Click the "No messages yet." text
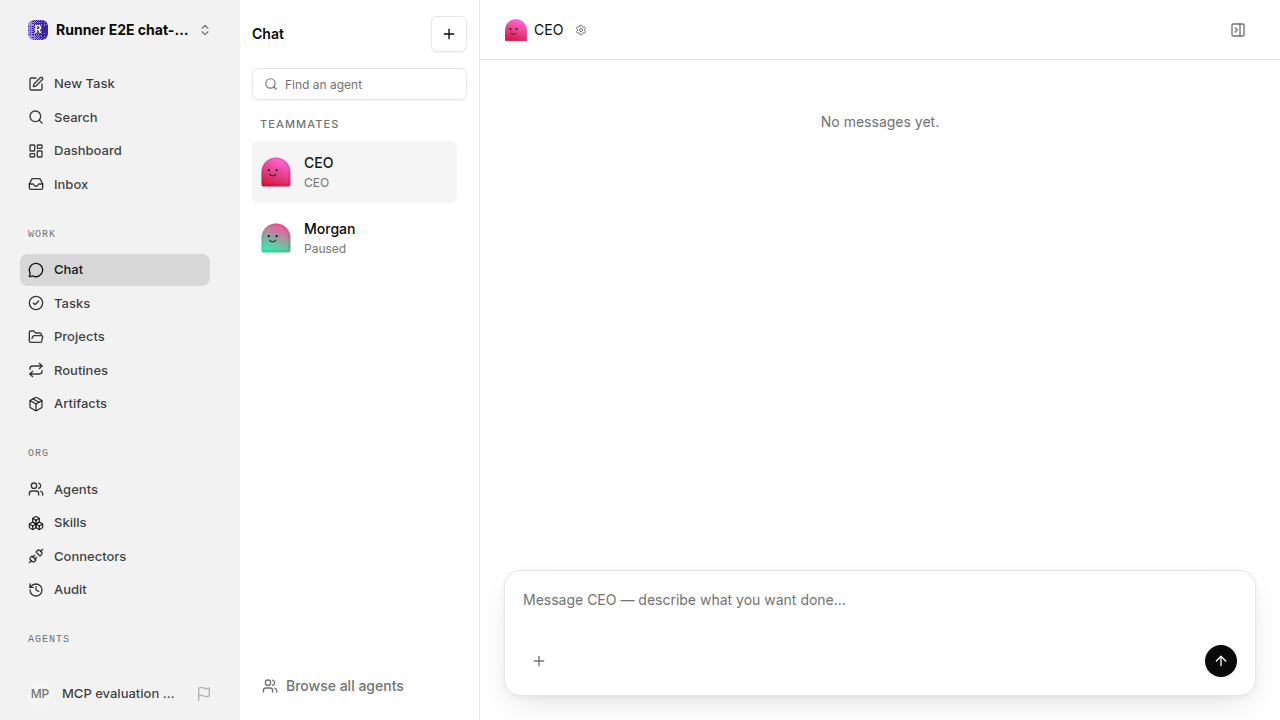 [880, 122]
